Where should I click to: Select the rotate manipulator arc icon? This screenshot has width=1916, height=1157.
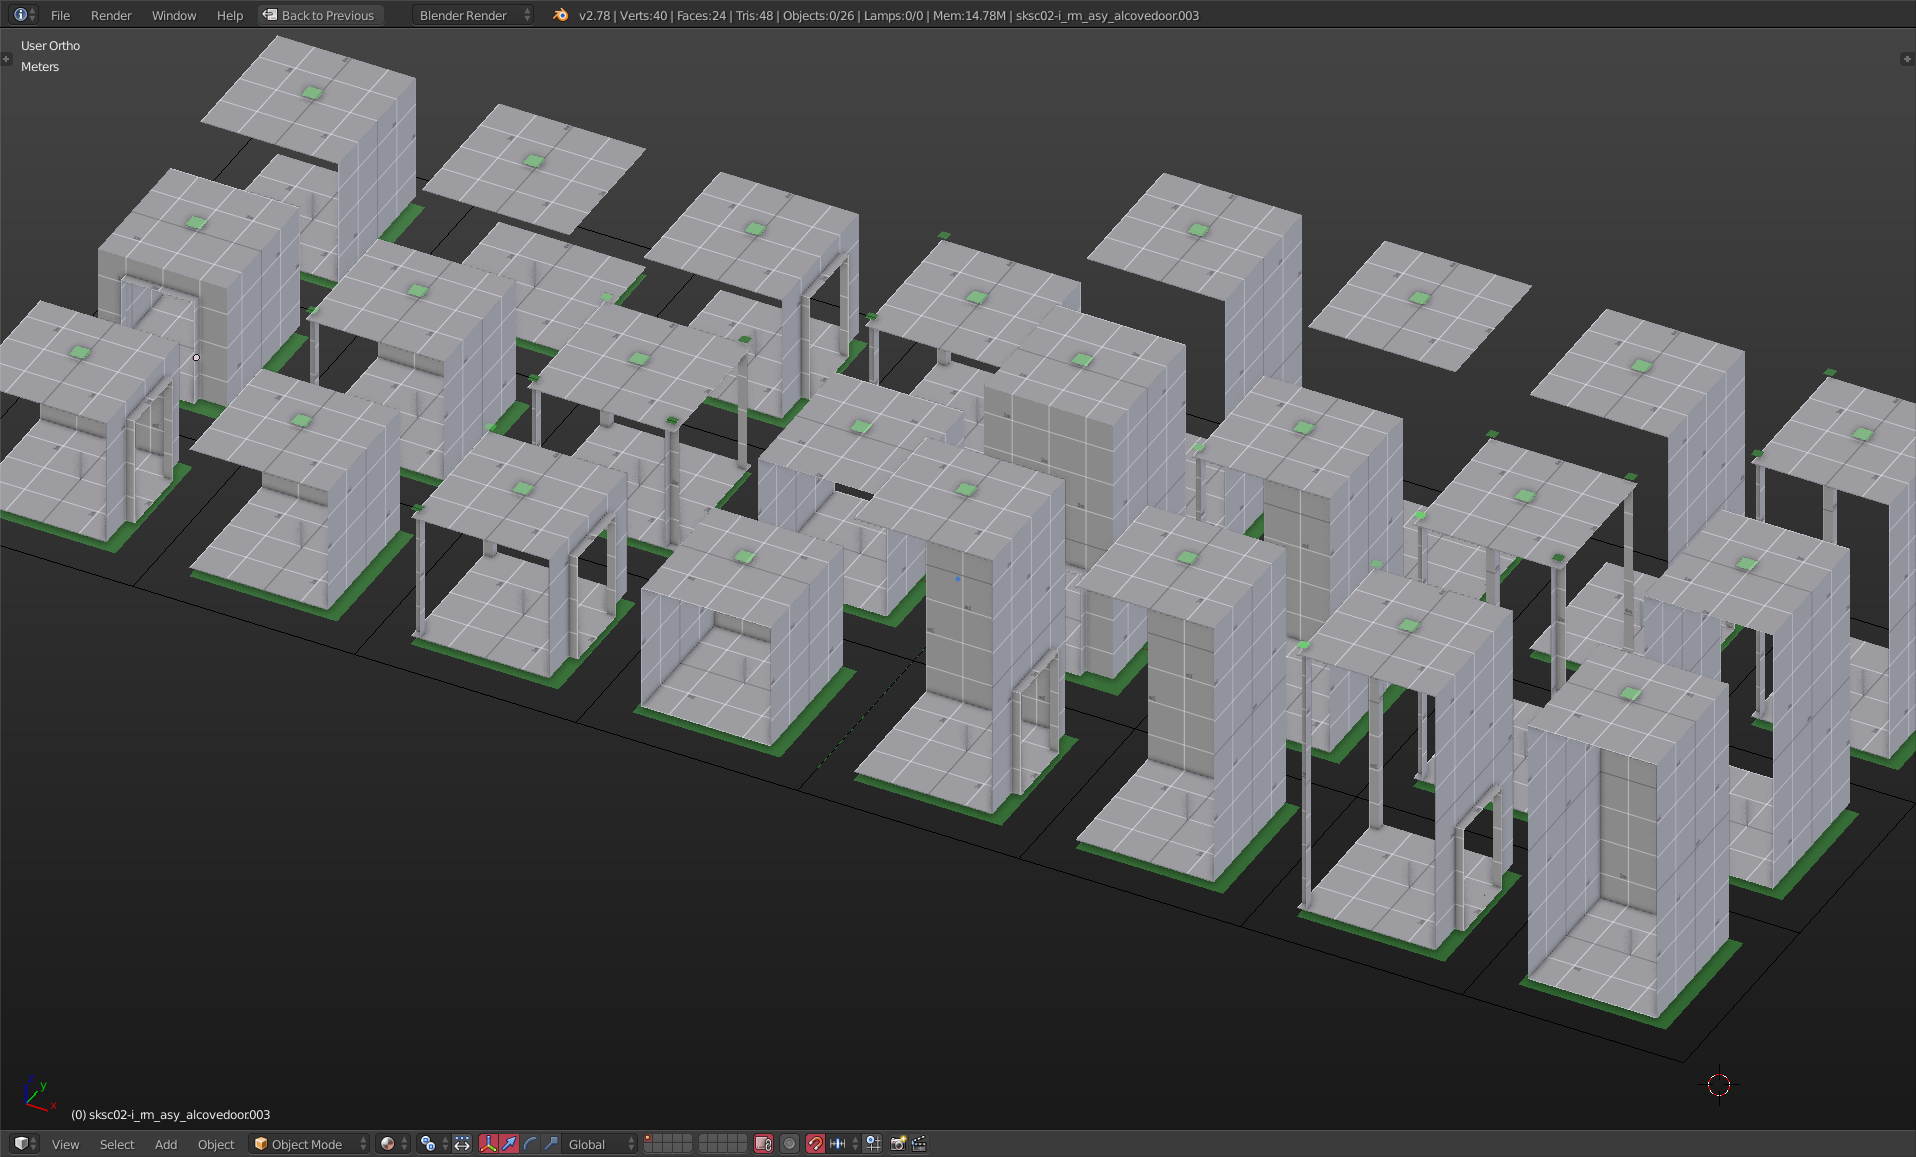coord(530,1144)
